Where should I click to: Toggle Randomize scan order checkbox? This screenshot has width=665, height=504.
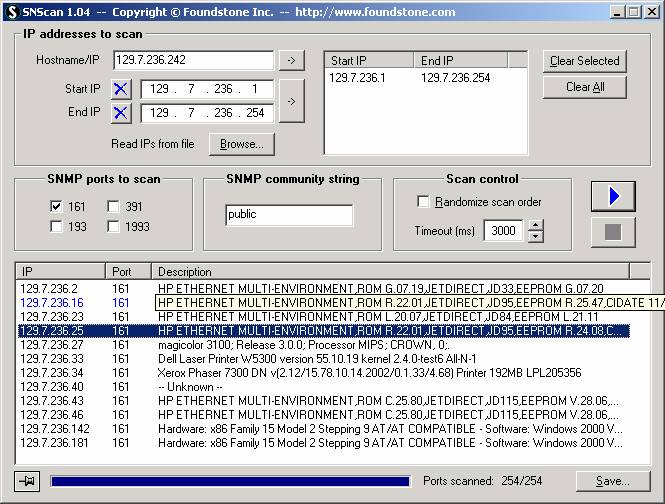tap(423, 202)
